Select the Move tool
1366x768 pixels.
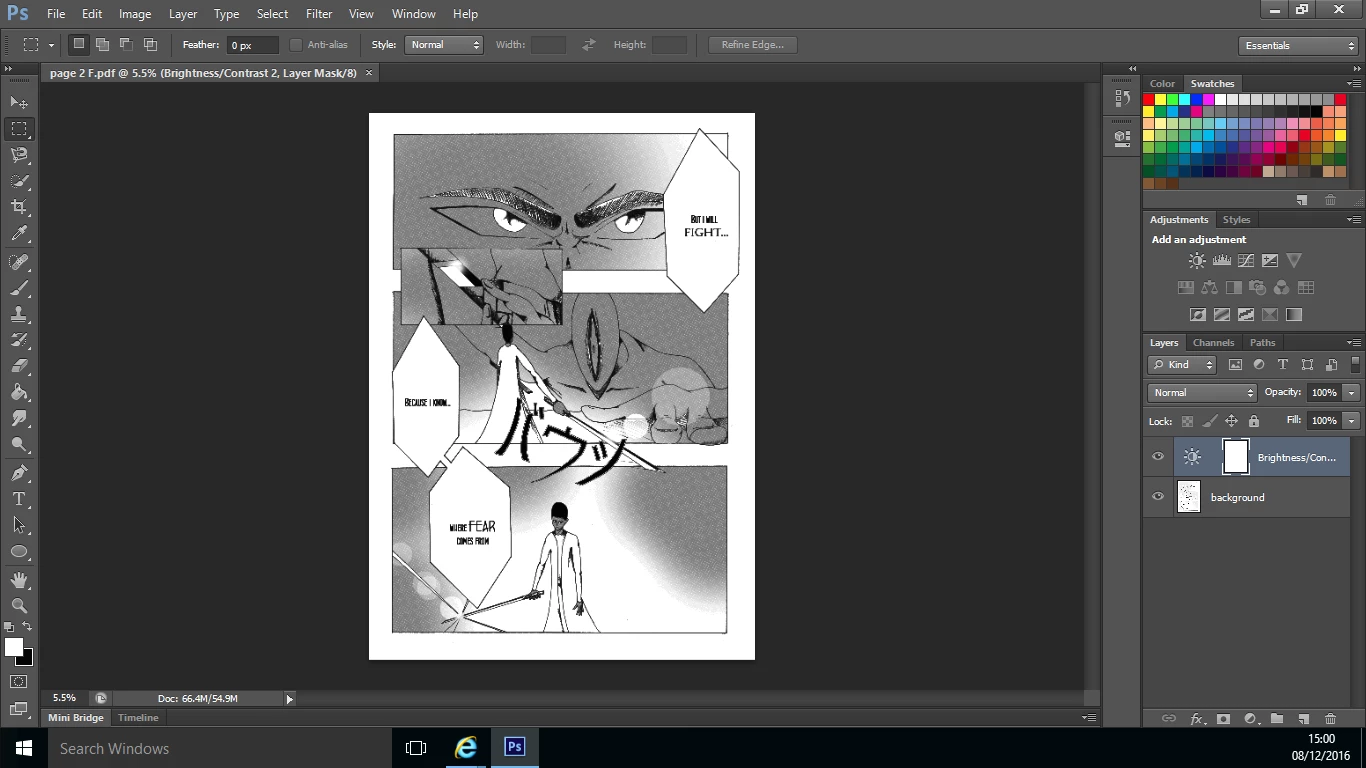pyautogui.click(x=19, y=102)
